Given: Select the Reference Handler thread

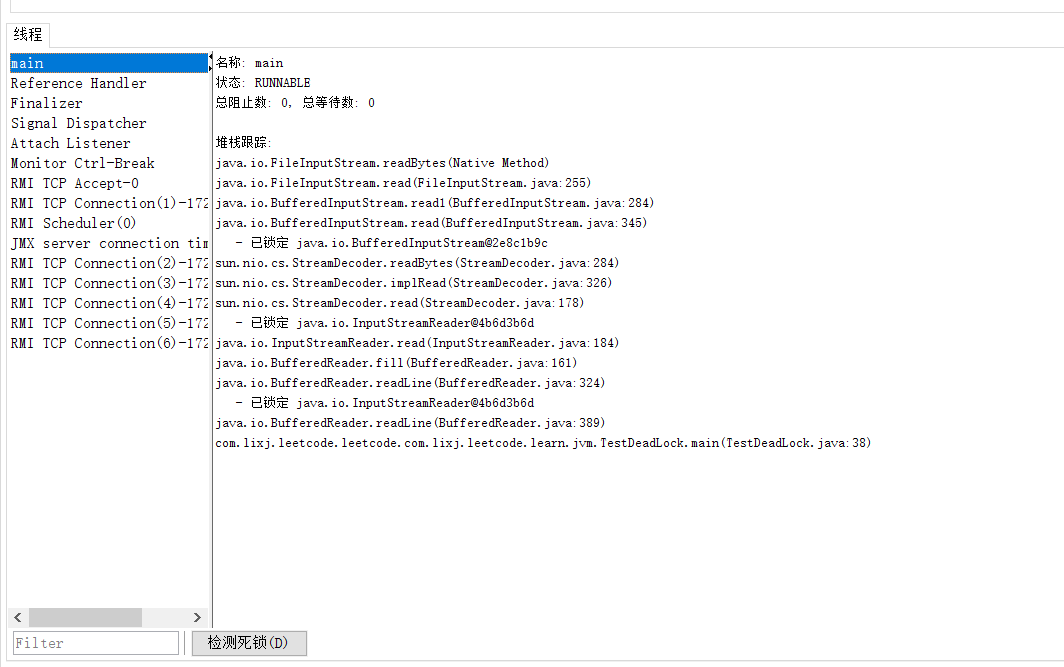Looking at the screenshot, I should click(78, 83).
